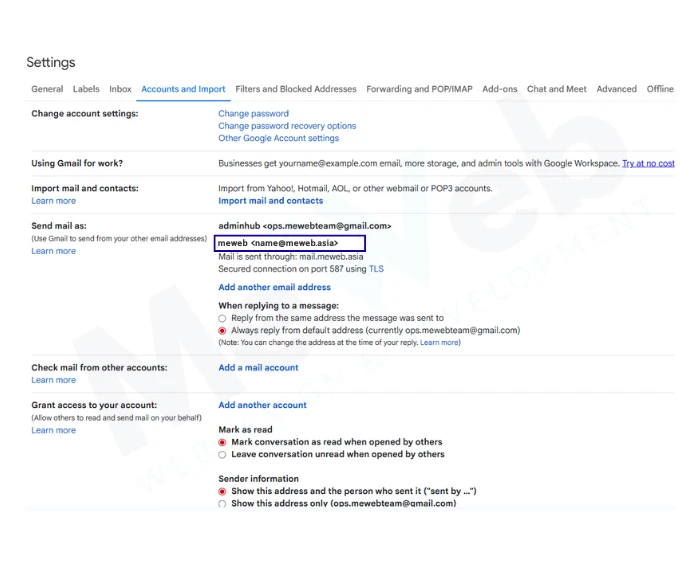Select Mark conversation as read option

tap(222, 442)
